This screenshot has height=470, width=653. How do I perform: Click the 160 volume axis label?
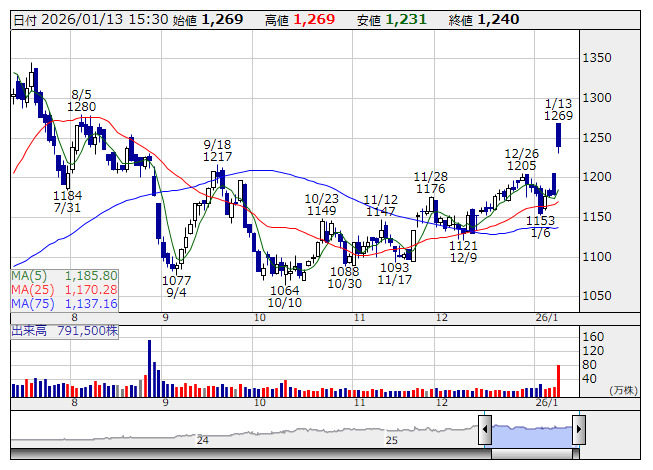[x=593, y=336]
